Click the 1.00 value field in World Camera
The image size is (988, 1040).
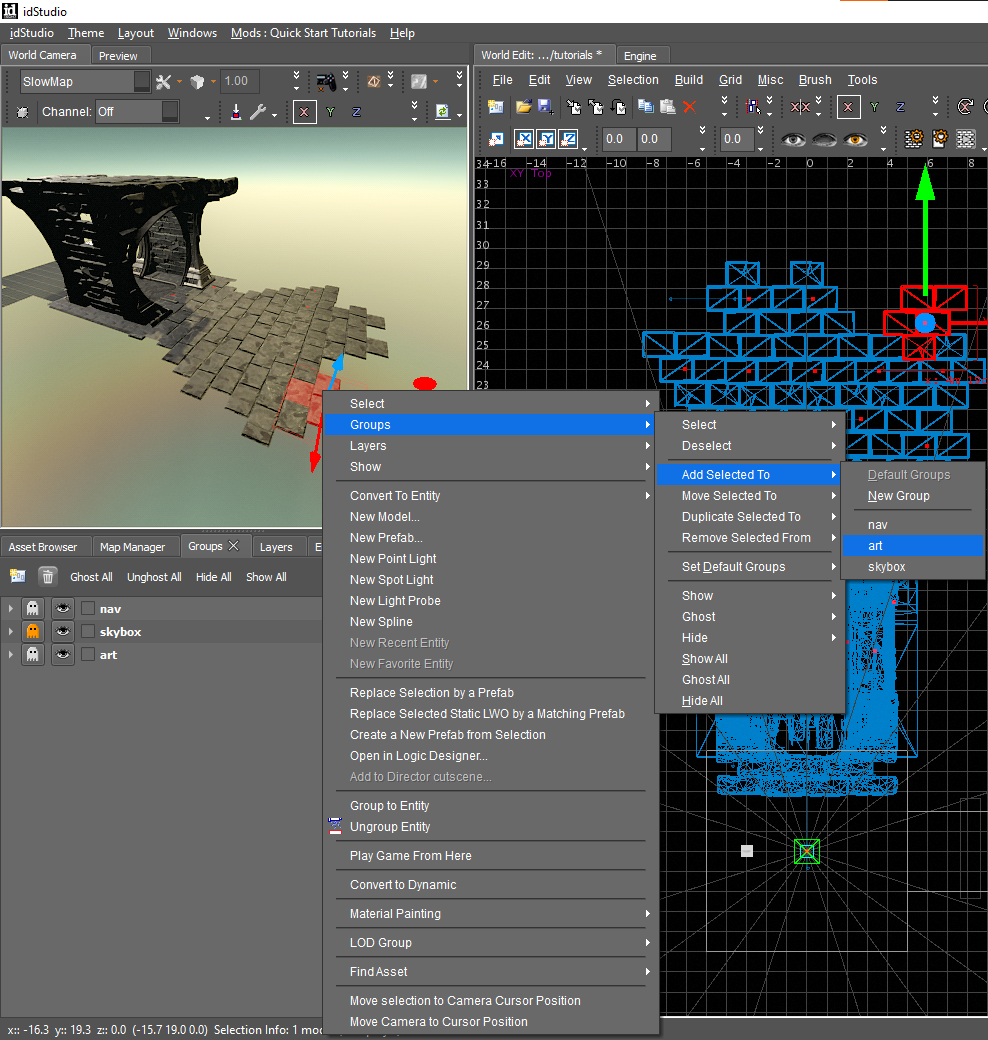coord(240,81)
